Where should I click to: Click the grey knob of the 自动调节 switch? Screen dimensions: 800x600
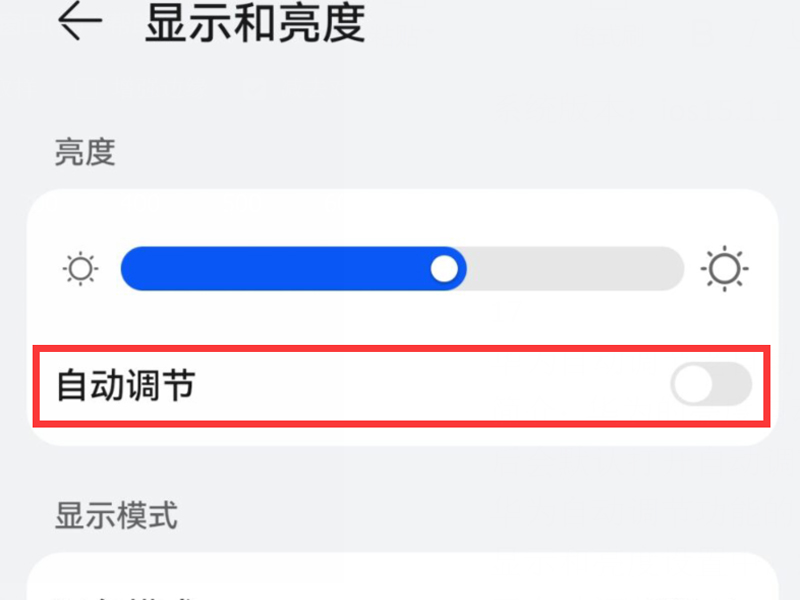click(x=694, y=385)
